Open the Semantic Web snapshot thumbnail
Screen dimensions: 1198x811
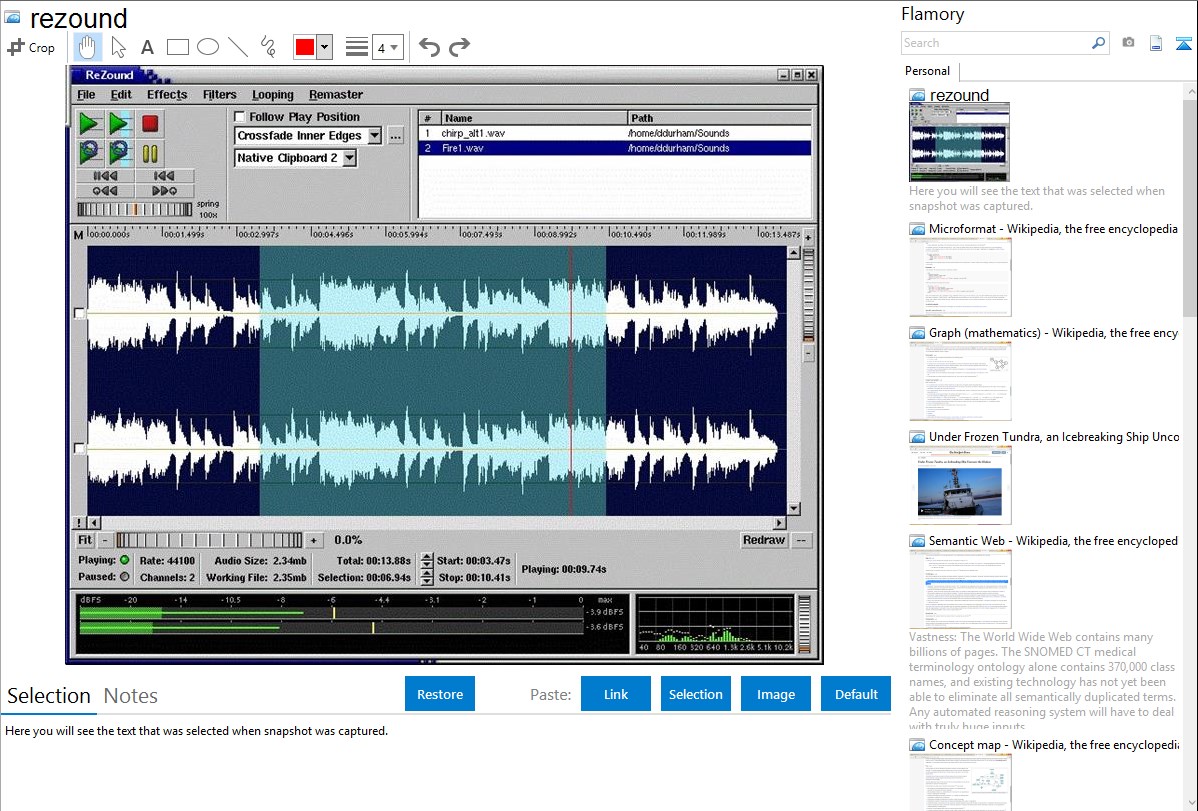tap(960, 589)
